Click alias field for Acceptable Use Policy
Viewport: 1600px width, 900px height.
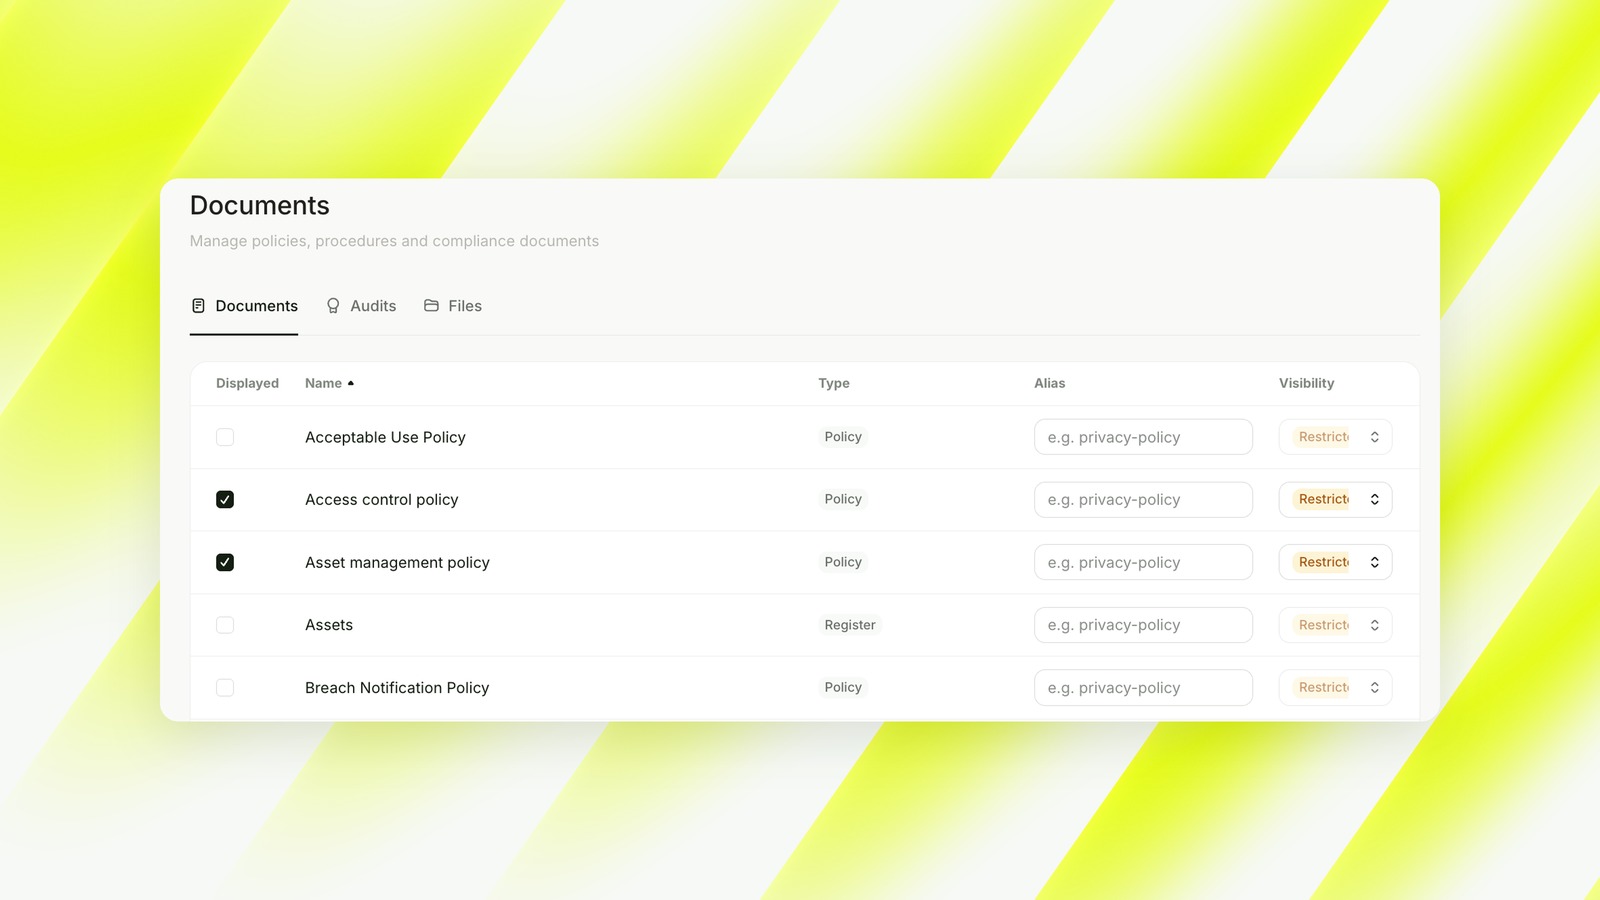point(1143,437)
